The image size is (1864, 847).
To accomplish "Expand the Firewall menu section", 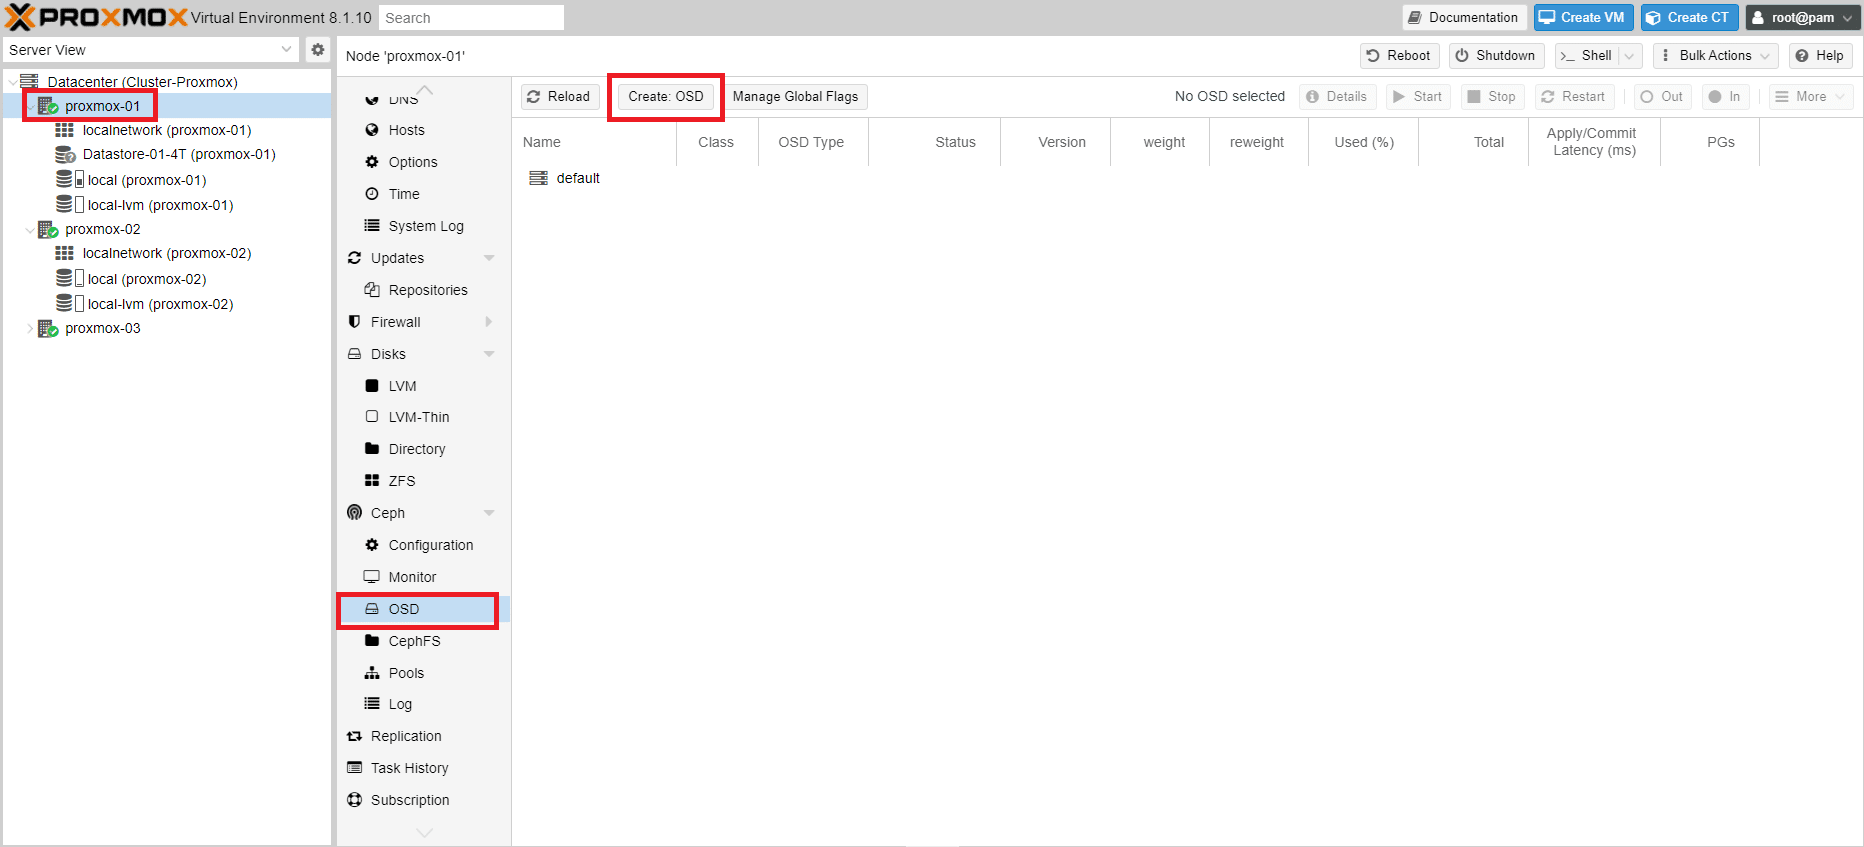I will (x=489, y=322).
